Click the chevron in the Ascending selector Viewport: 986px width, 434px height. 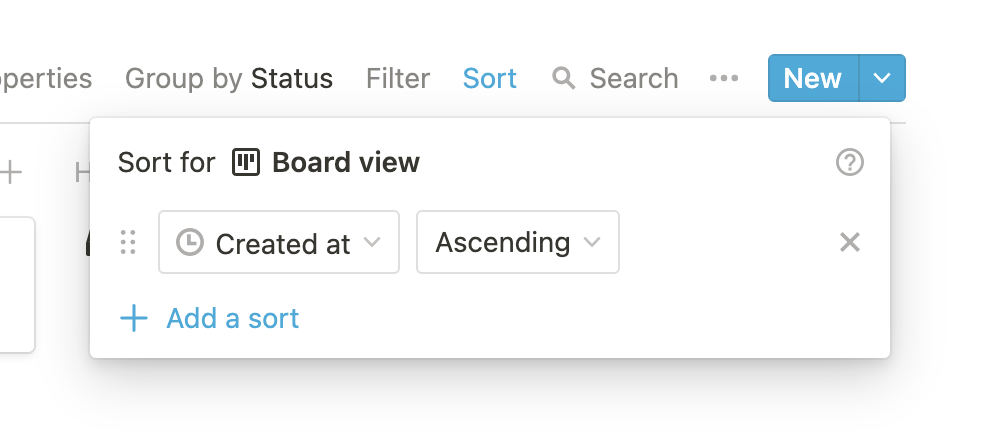592,242
